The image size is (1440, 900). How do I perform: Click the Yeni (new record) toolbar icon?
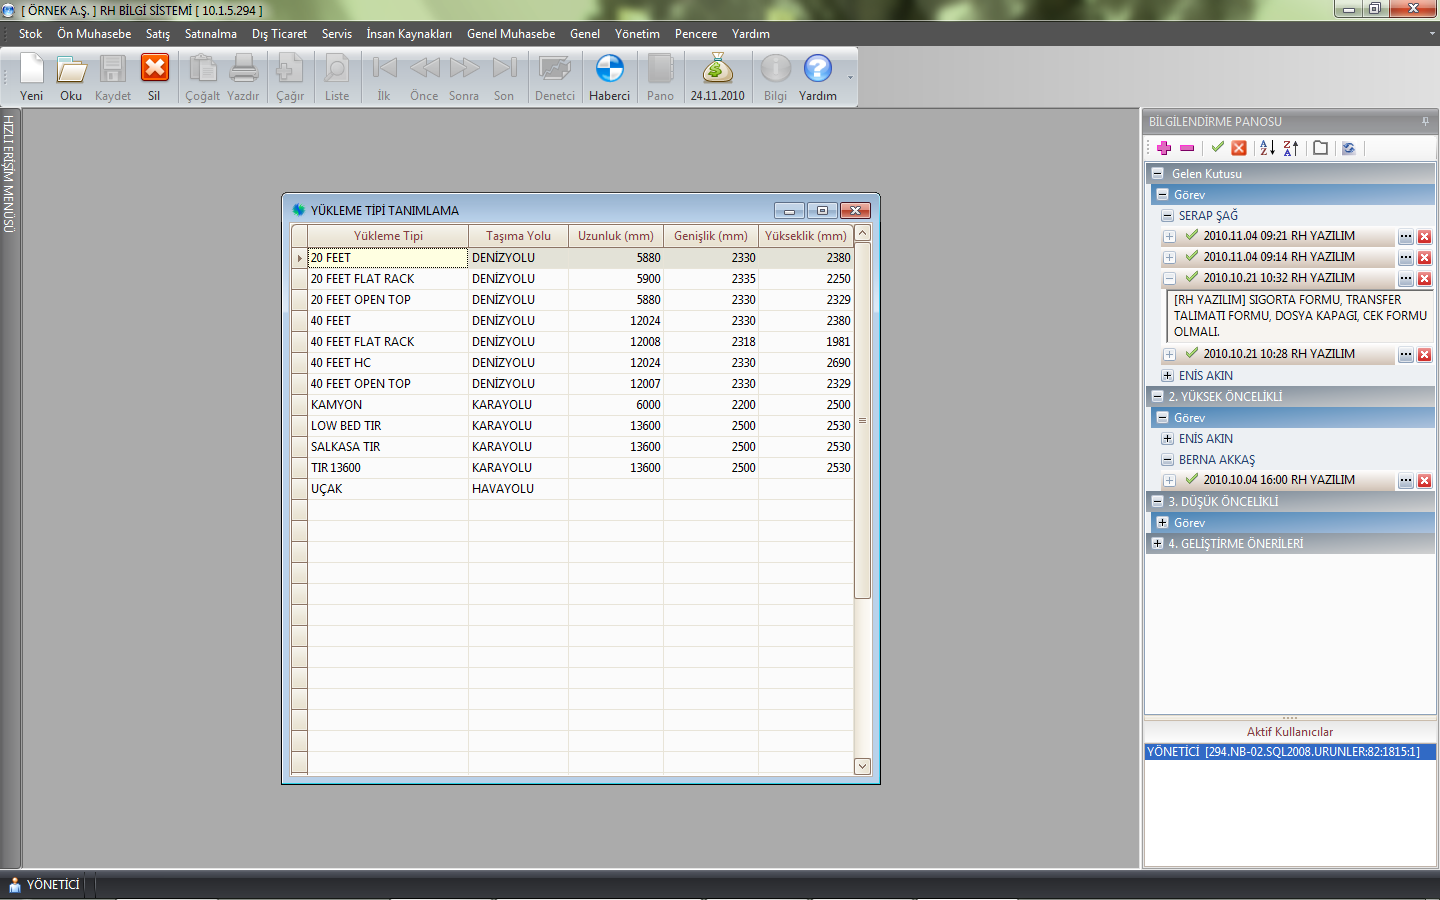tap(32, 77)
